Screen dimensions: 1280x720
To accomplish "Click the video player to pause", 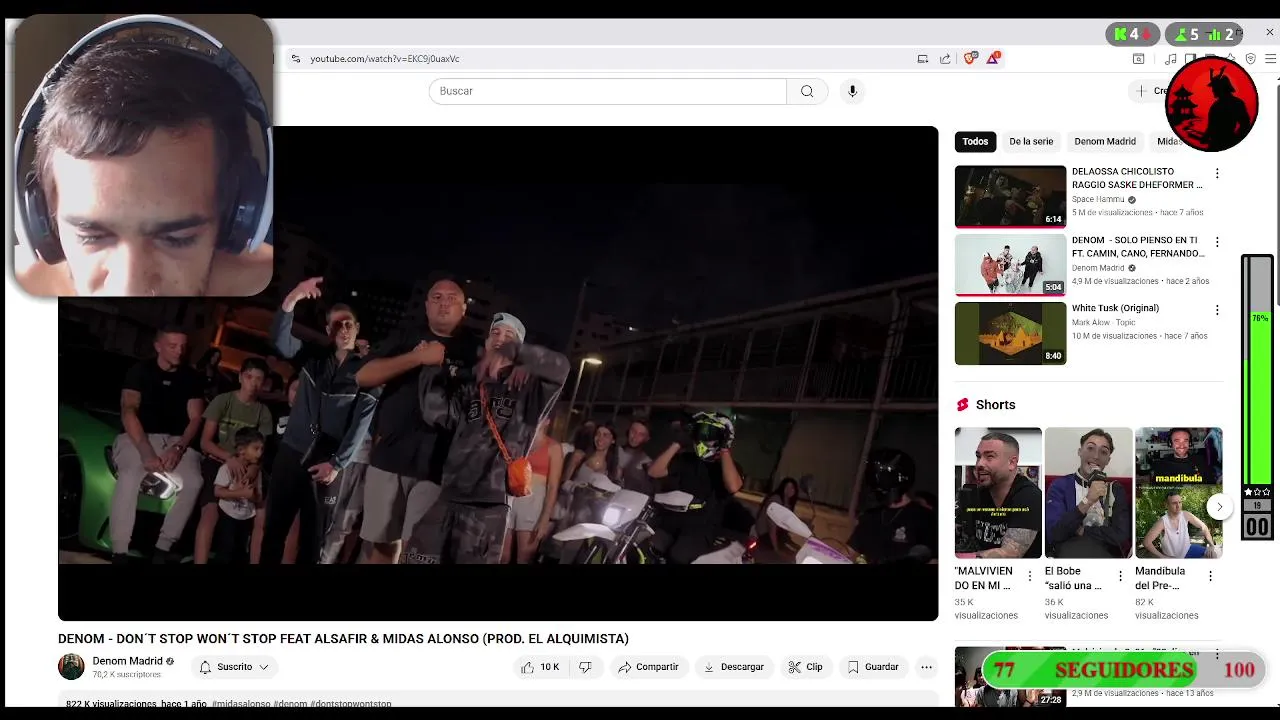I will tap(498, 373).
